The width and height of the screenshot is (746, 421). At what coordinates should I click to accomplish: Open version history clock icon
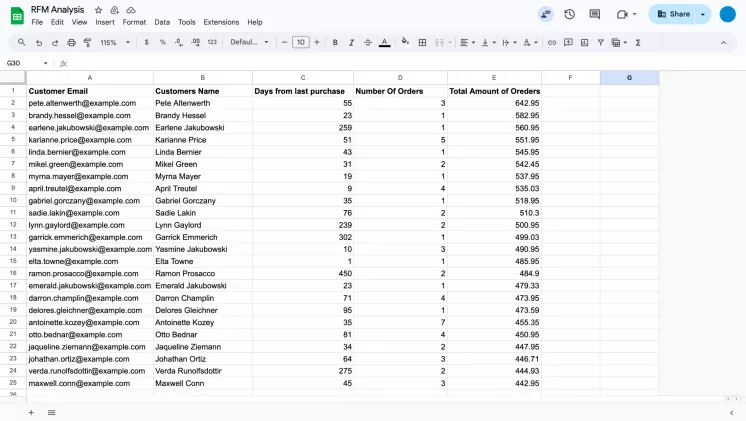[569, 14]
